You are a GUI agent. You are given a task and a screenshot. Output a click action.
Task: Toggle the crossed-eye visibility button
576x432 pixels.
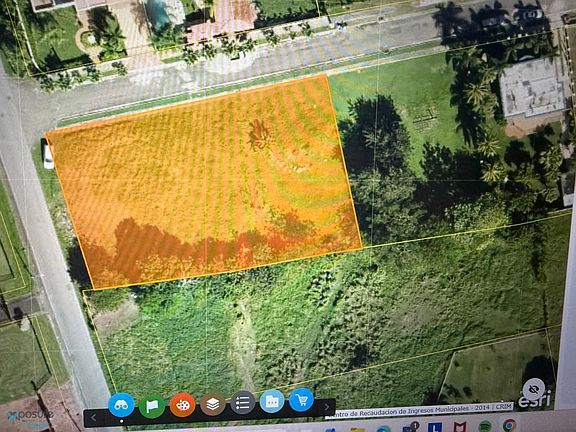pos(533,389)
